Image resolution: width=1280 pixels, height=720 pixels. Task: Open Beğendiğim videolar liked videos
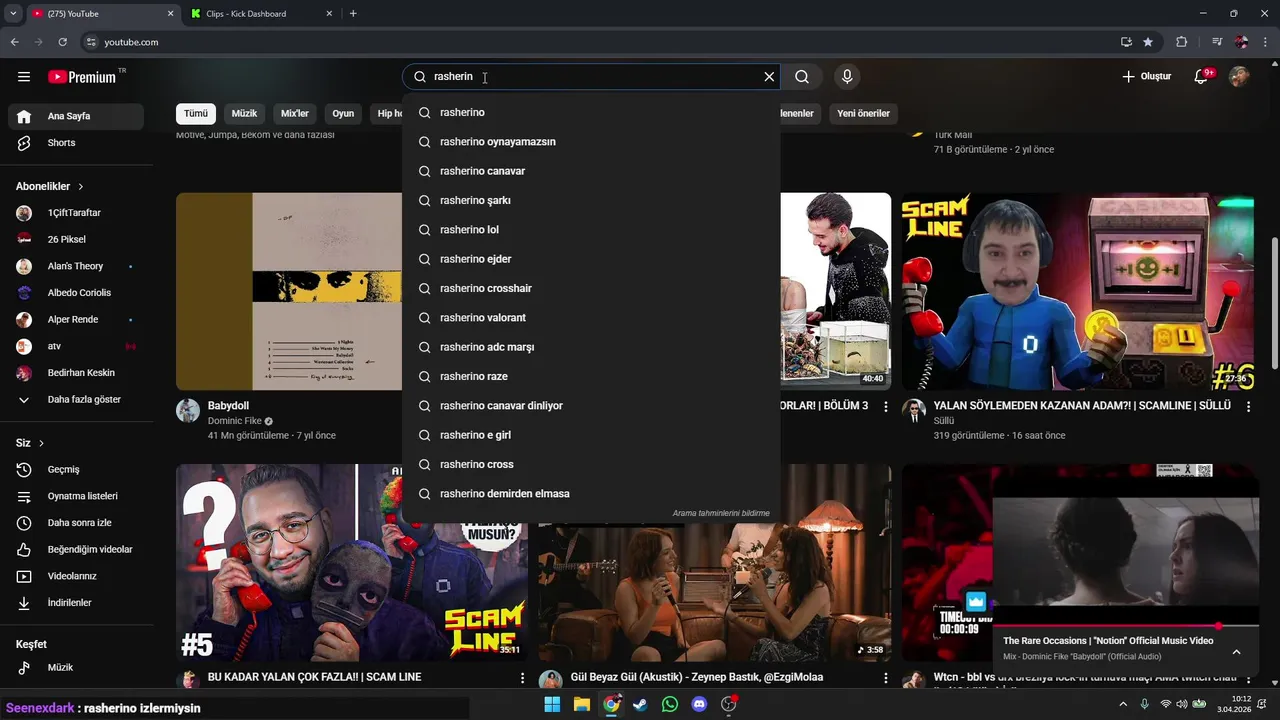point(76,549)
